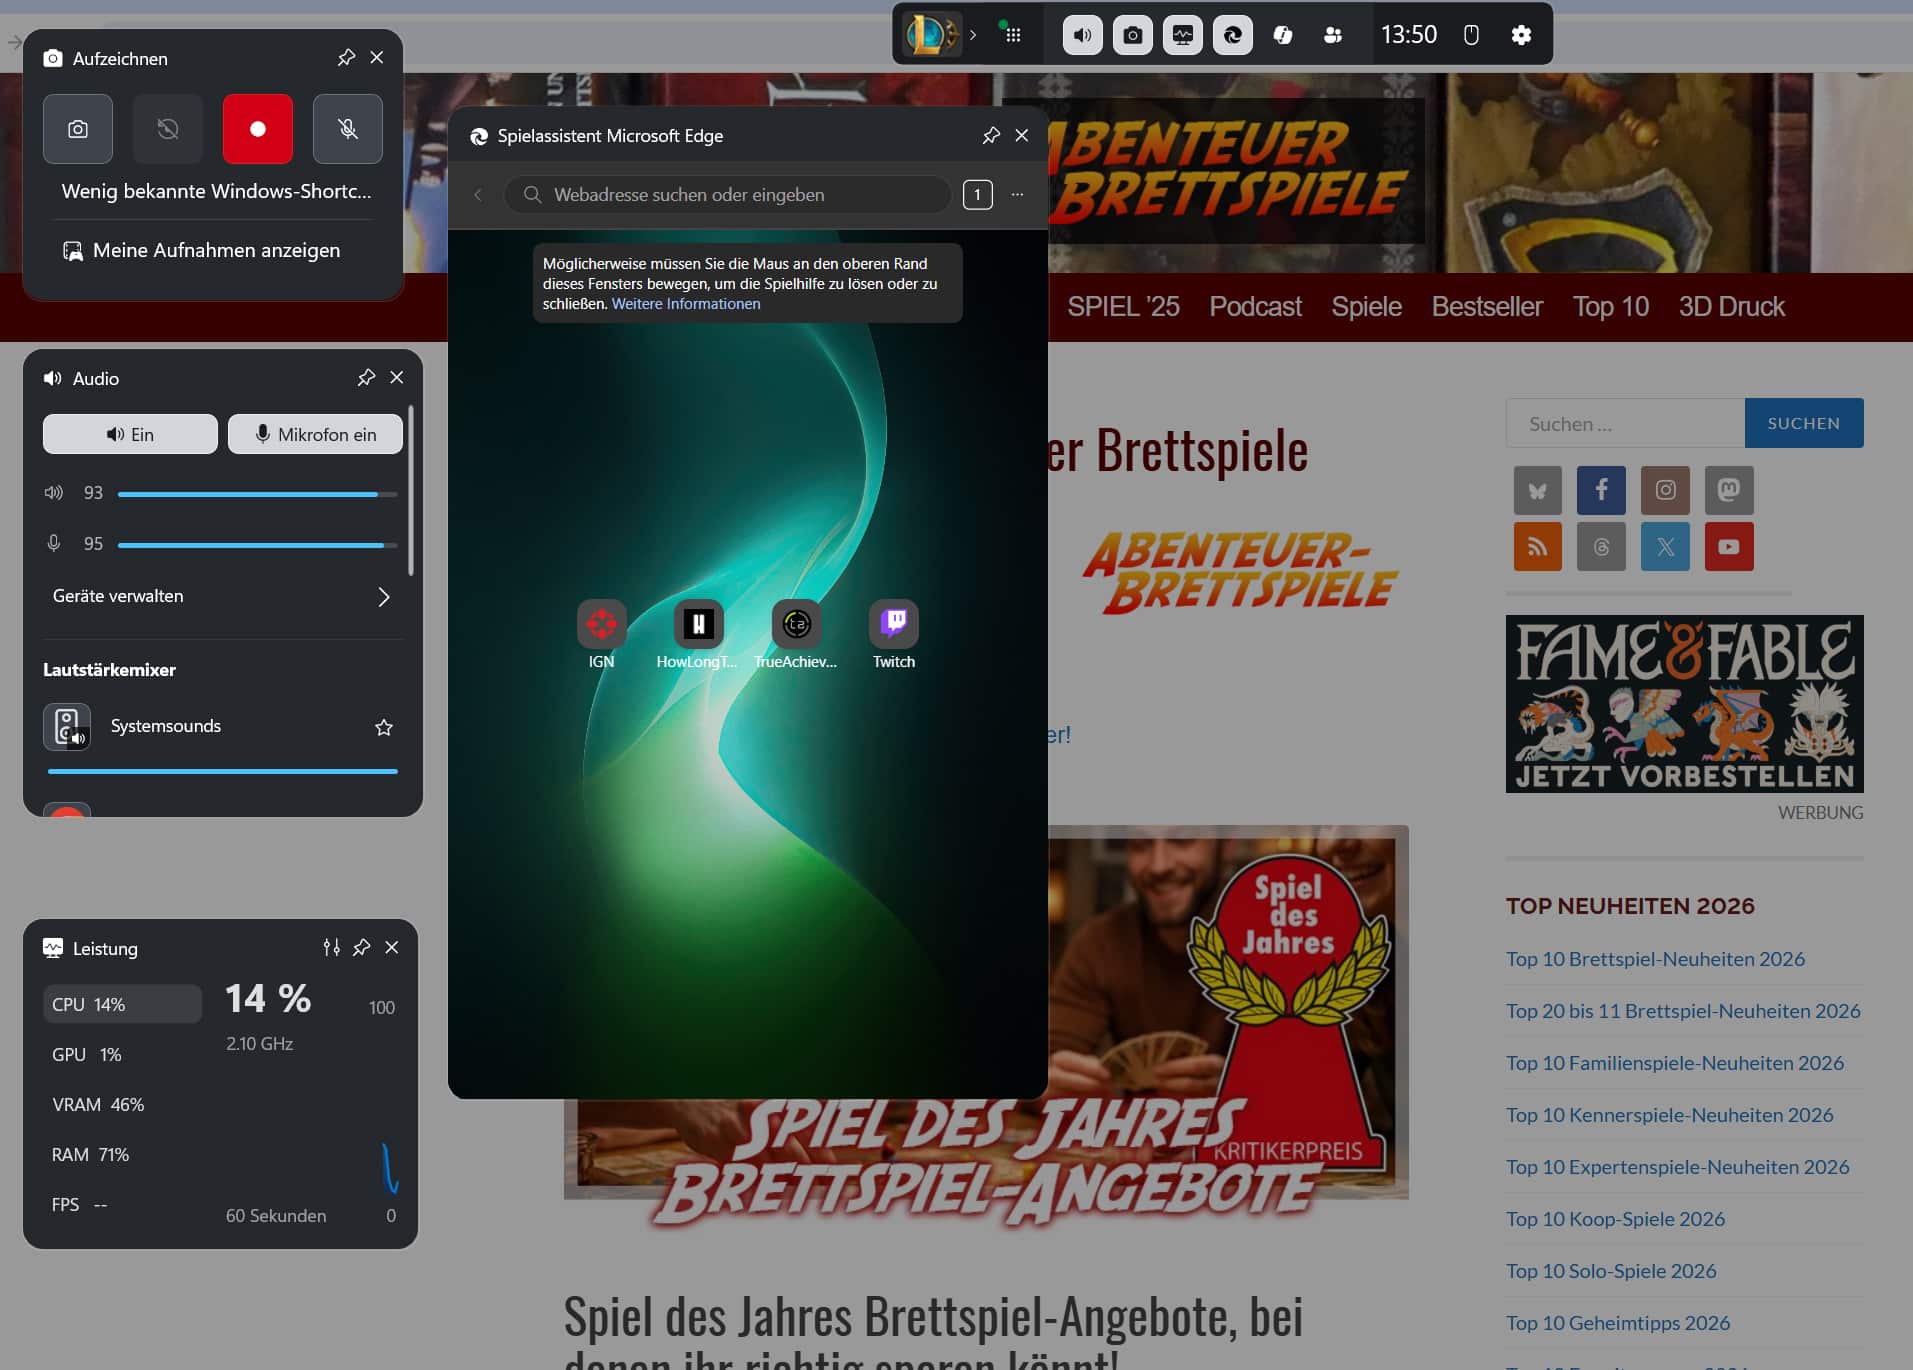Image resolution: width=1913 pixels, height=1370 pixels.
Task: Open Meine Aufnahmen anzeigen
Action: click(216, 251)
